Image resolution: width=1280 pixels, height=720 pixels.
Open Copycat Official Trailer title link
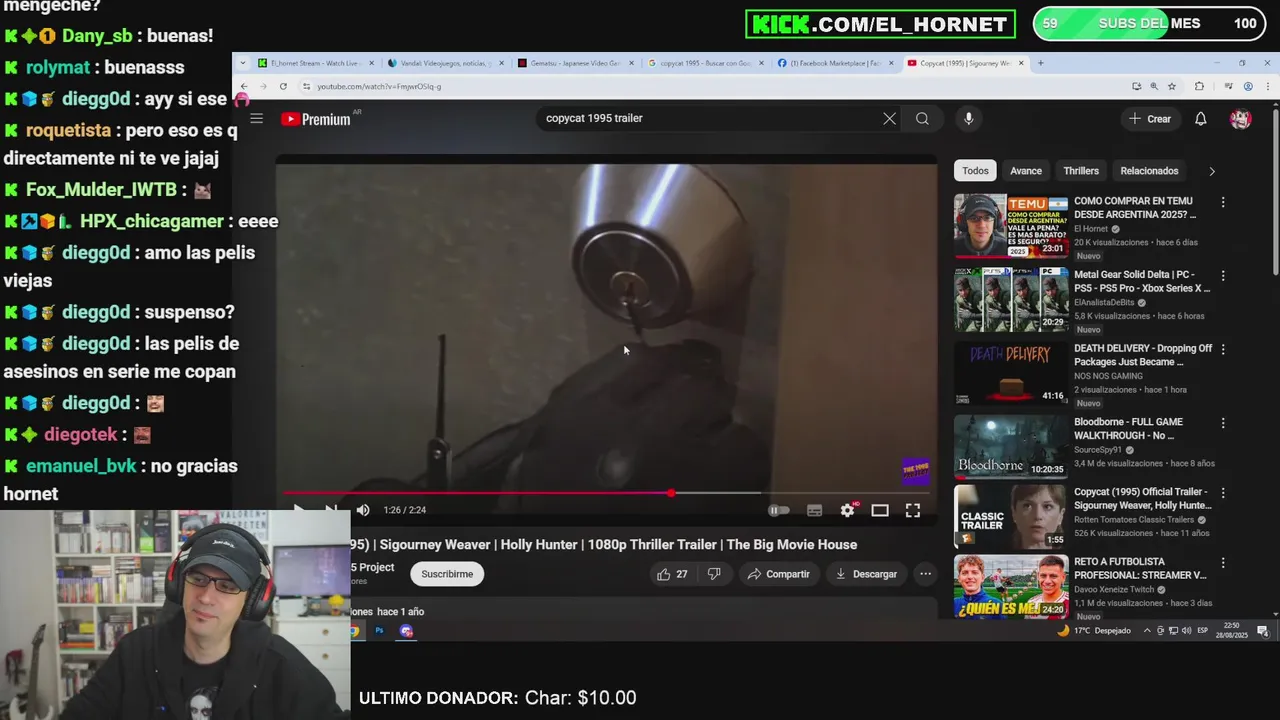tap(1141, 499)
